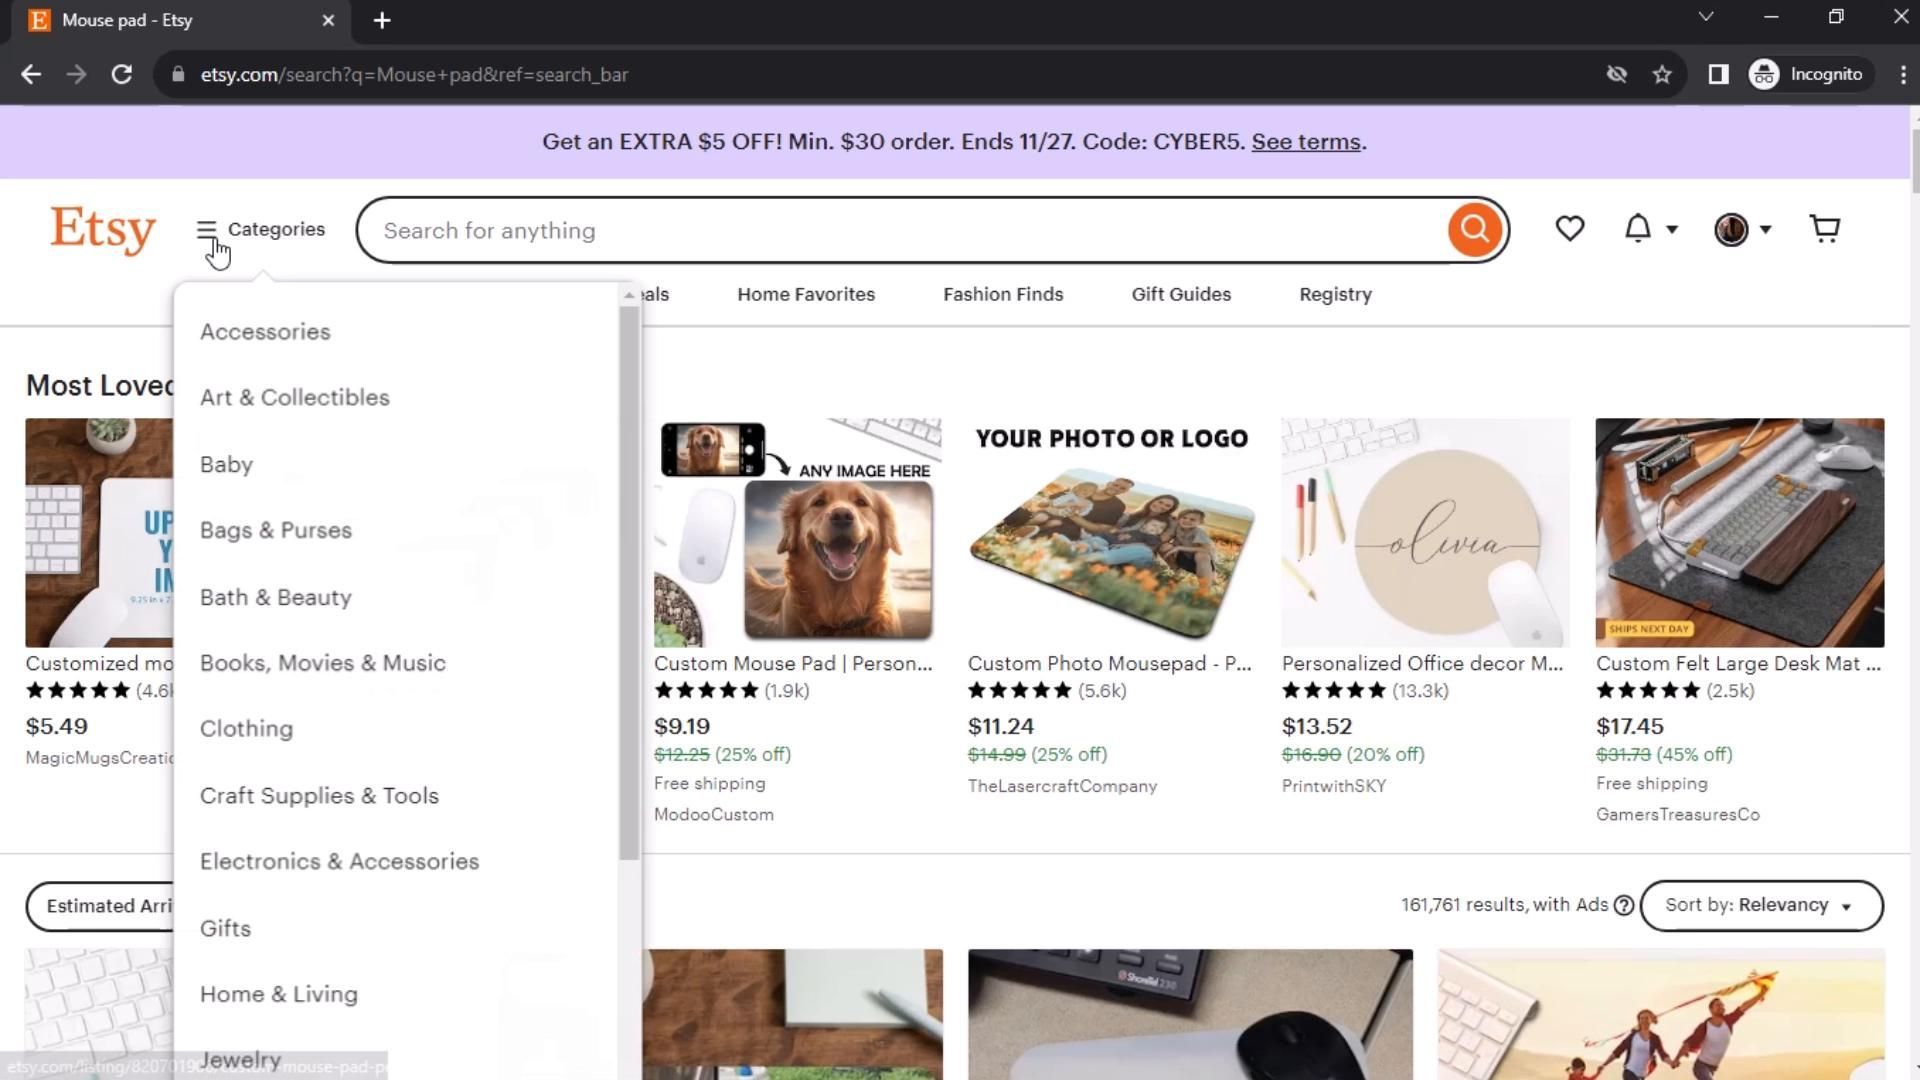
Task: Reload the page
Action: click(122, 75)
